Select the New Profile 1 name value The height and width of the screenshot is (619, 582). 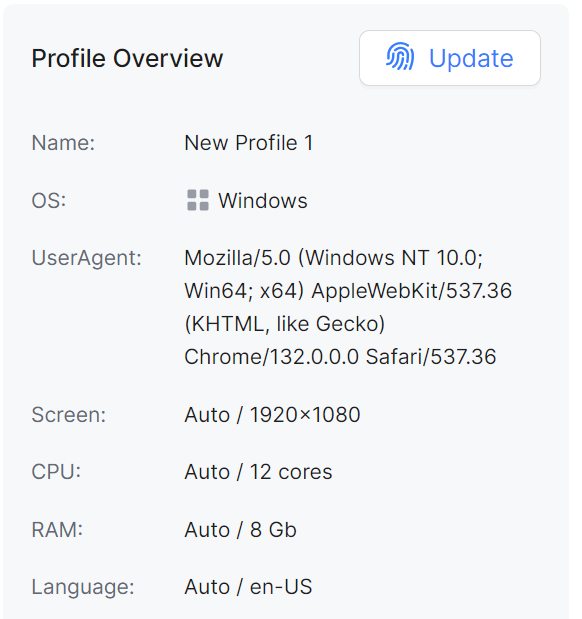click(249, 143)
